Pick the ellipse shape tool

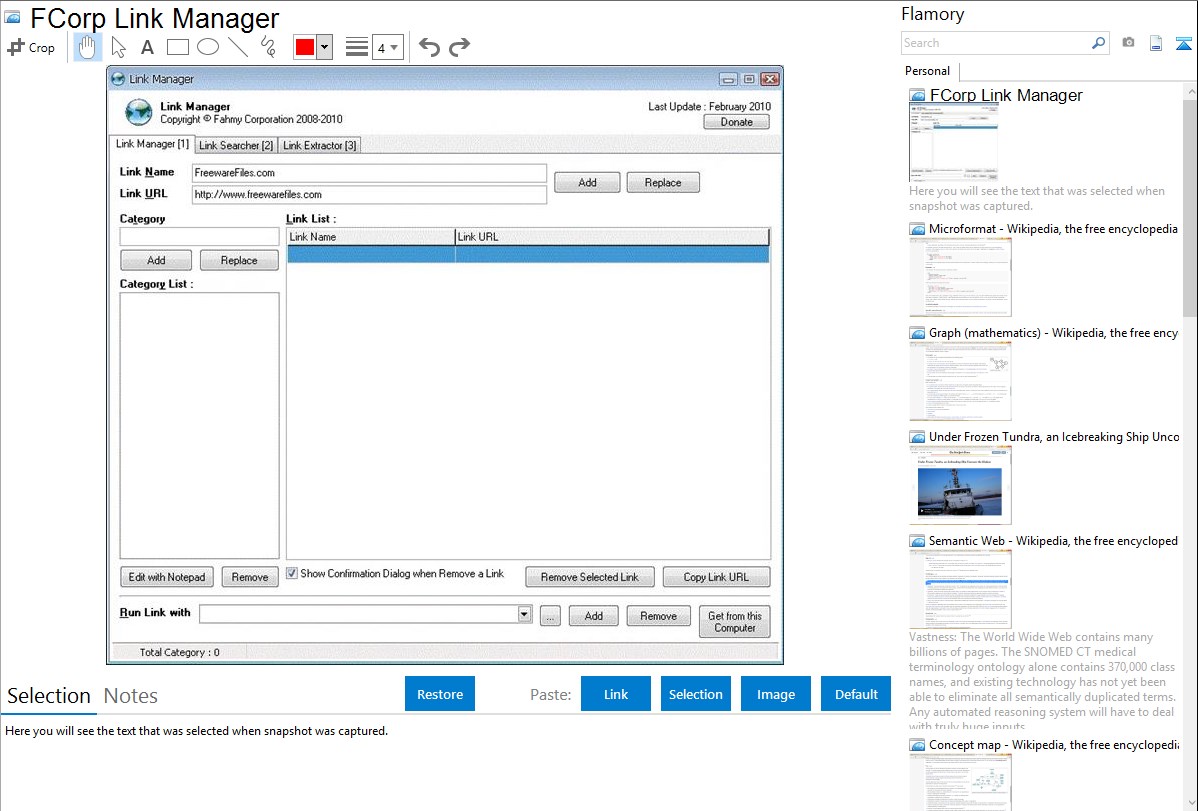(208, 47)
